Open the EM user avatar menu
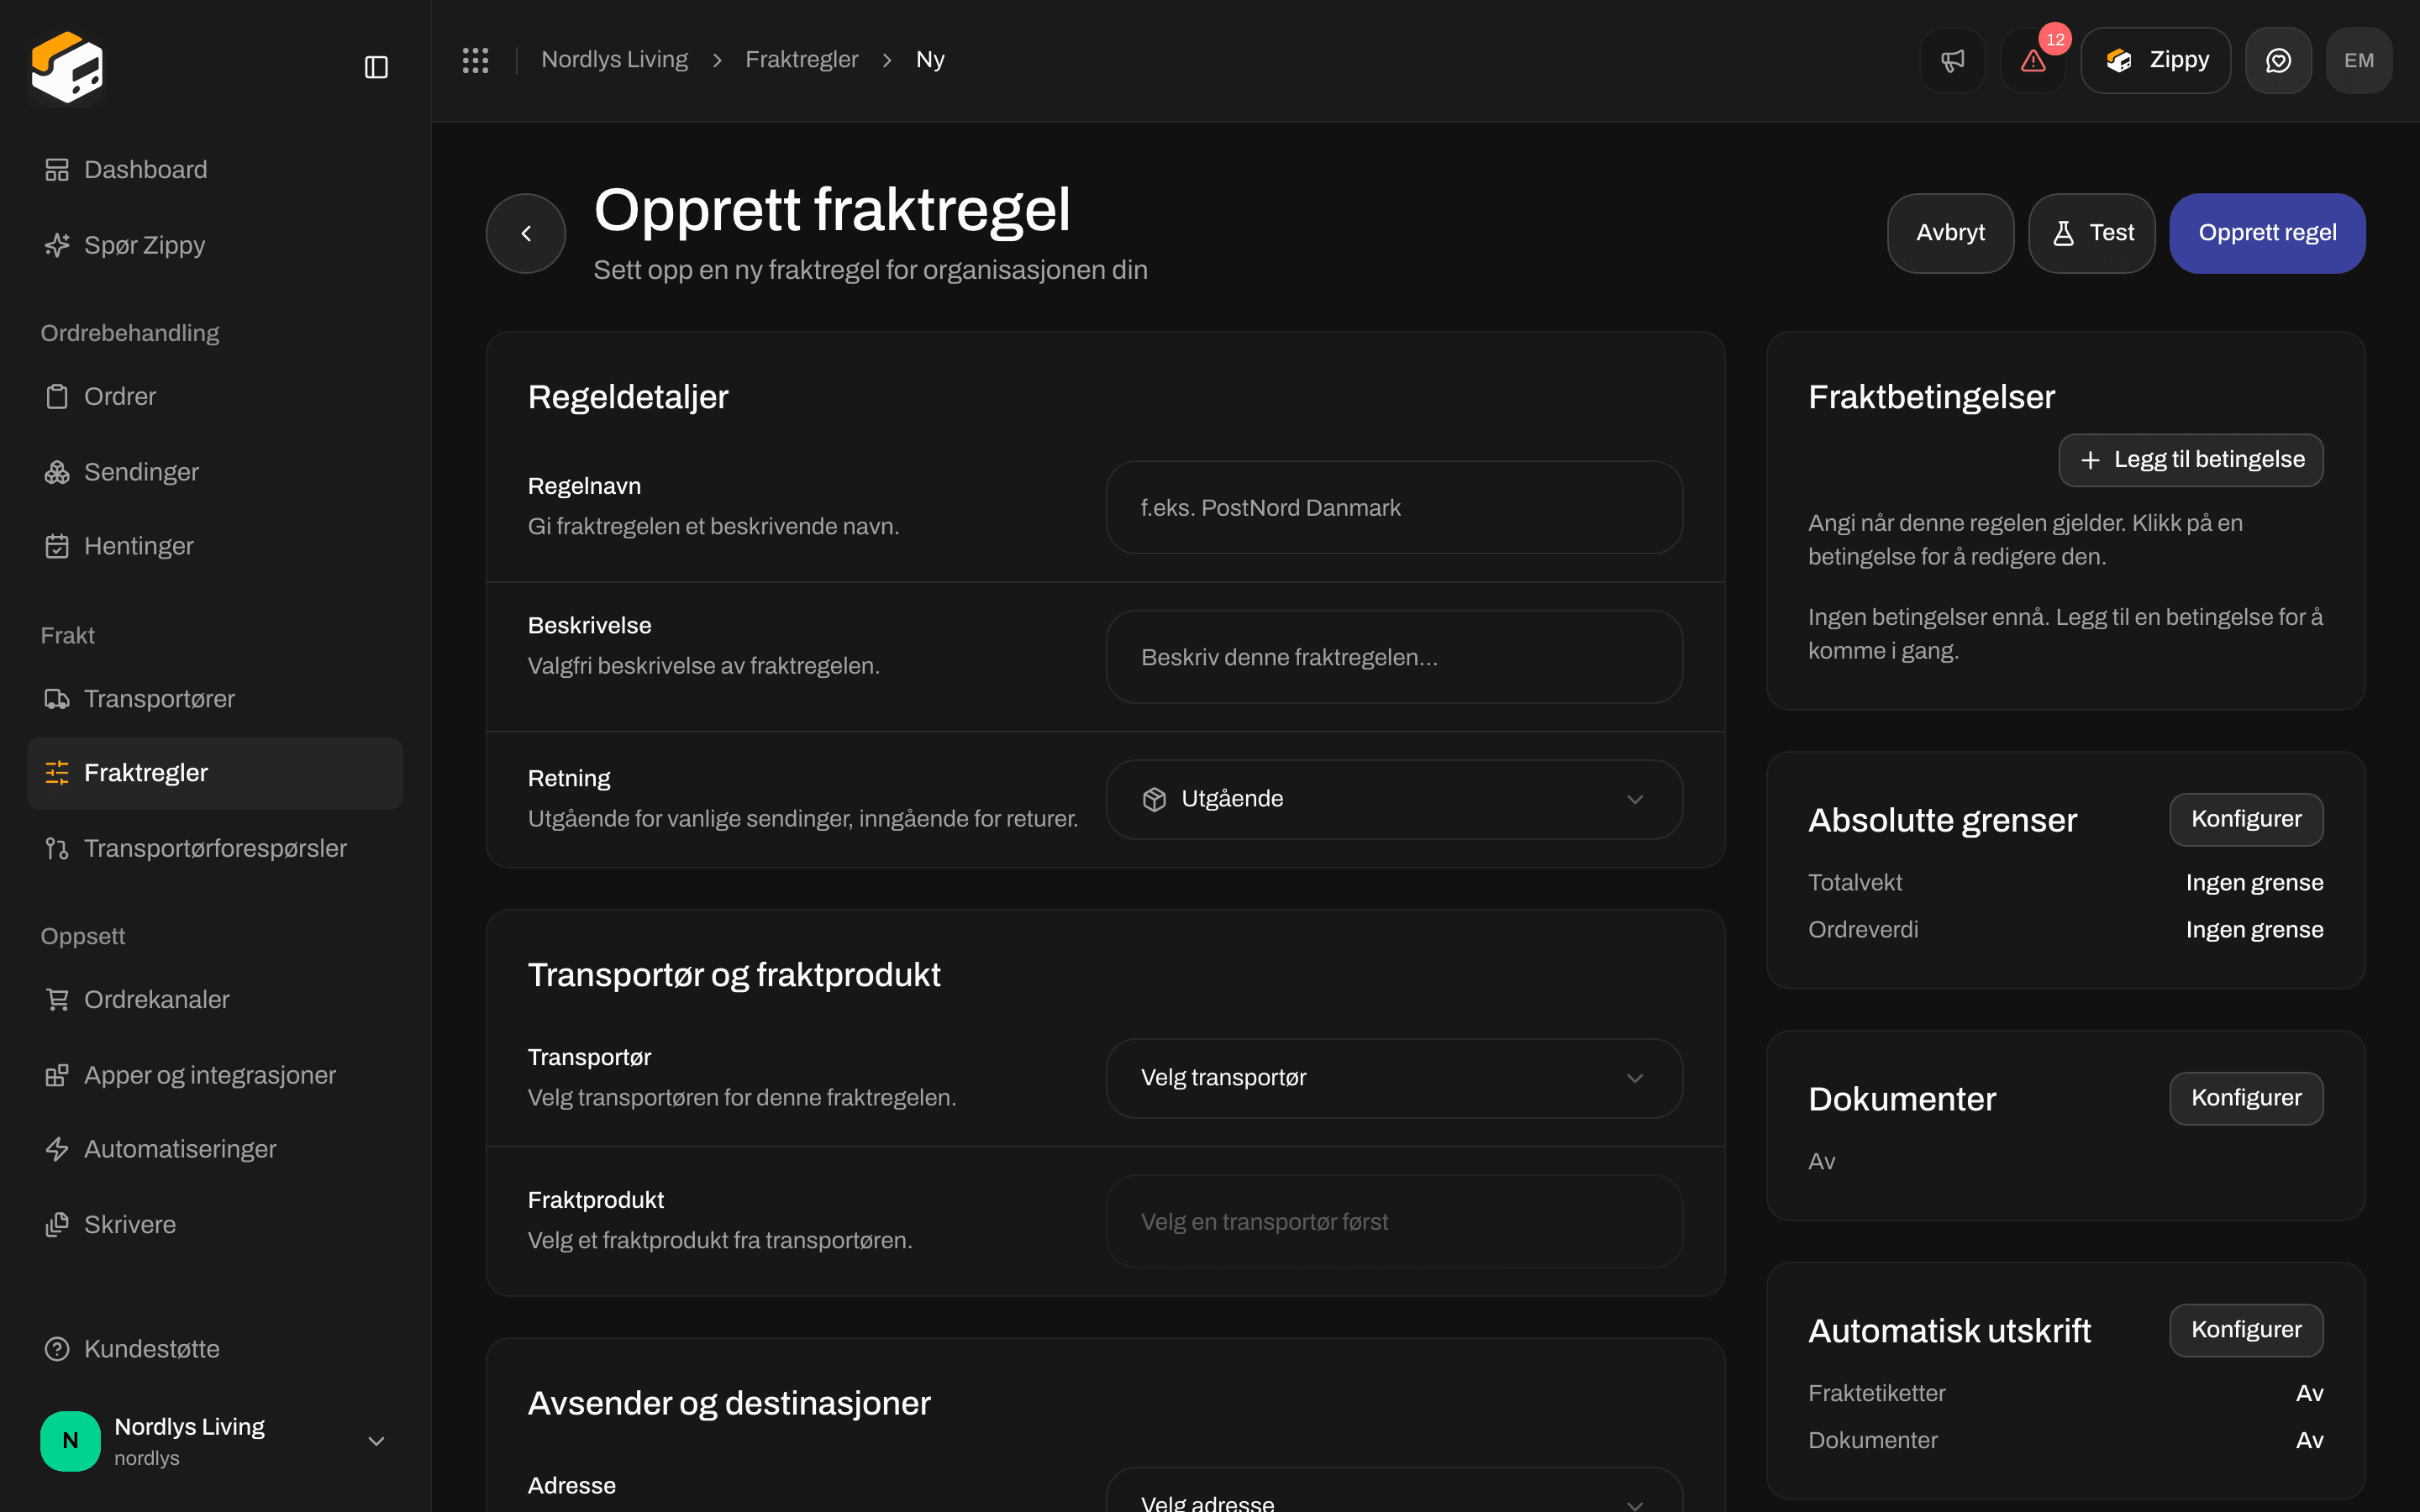The width and height of the screenshot is (2420, 1512). 2359,60
